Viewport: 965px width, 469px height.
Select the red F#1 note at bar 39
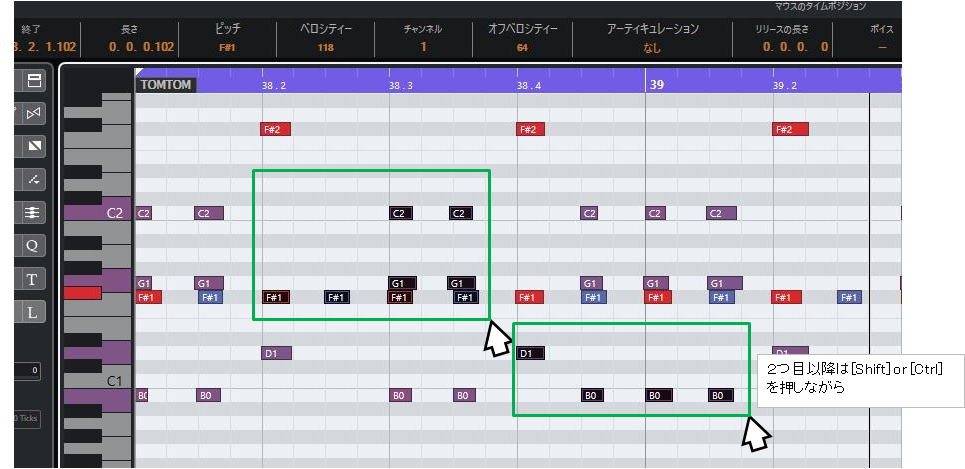pyautogui.click(x=657, y=298)
